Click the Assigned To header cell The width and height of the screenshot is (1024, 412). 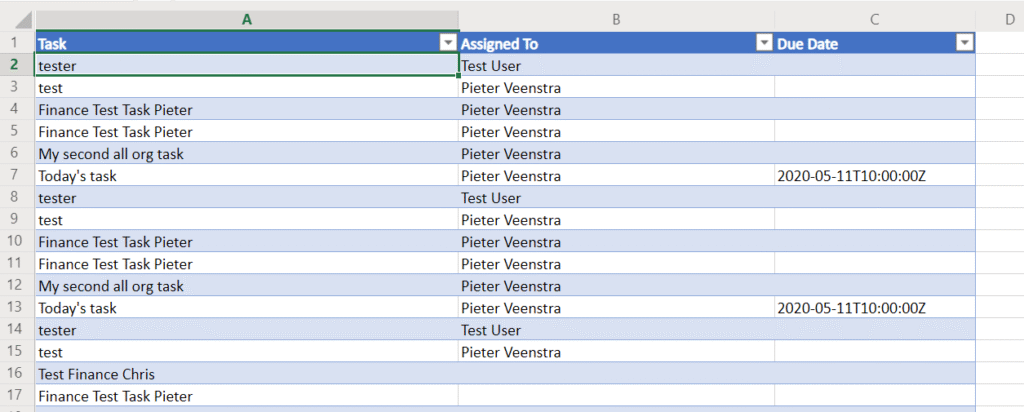tap(616, 43)
